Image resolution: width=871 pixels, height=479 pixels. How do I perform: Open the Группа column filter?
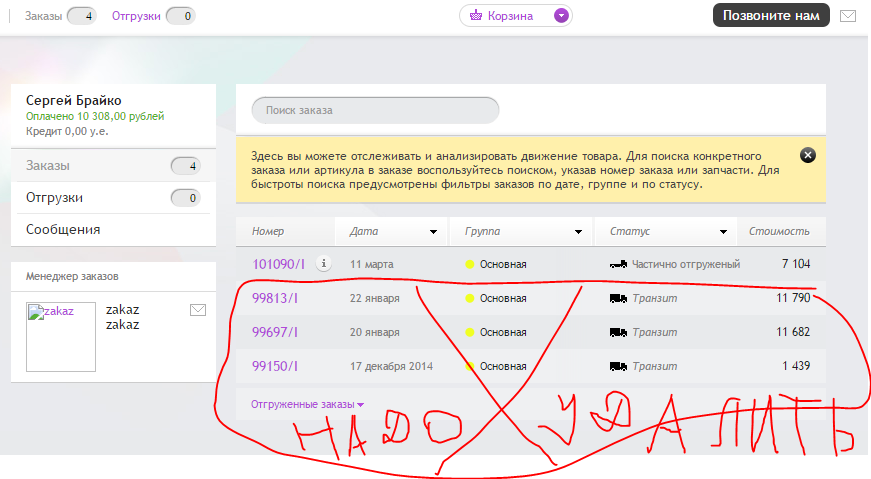pyautogui.click(x=578, y=232)
